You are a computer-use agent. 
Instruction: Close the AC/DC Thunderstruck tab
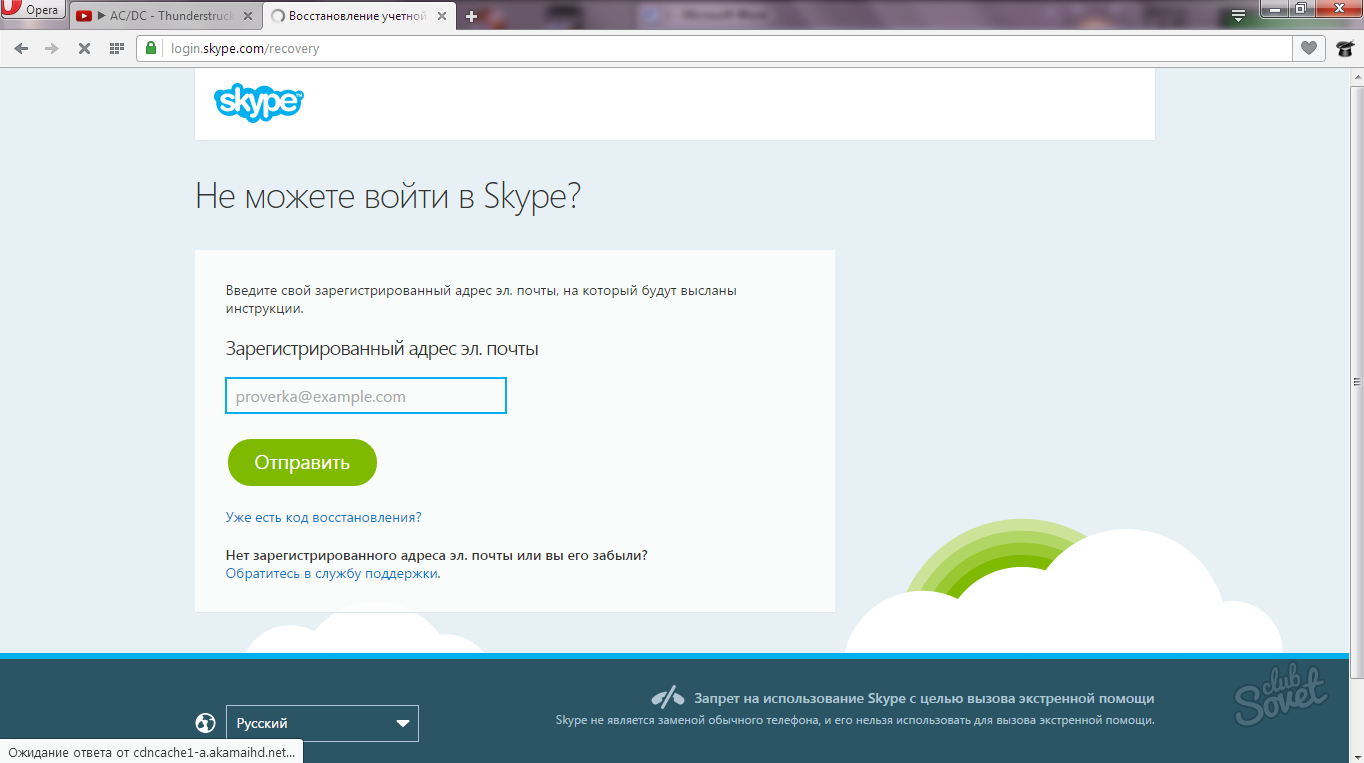[247, 16]
